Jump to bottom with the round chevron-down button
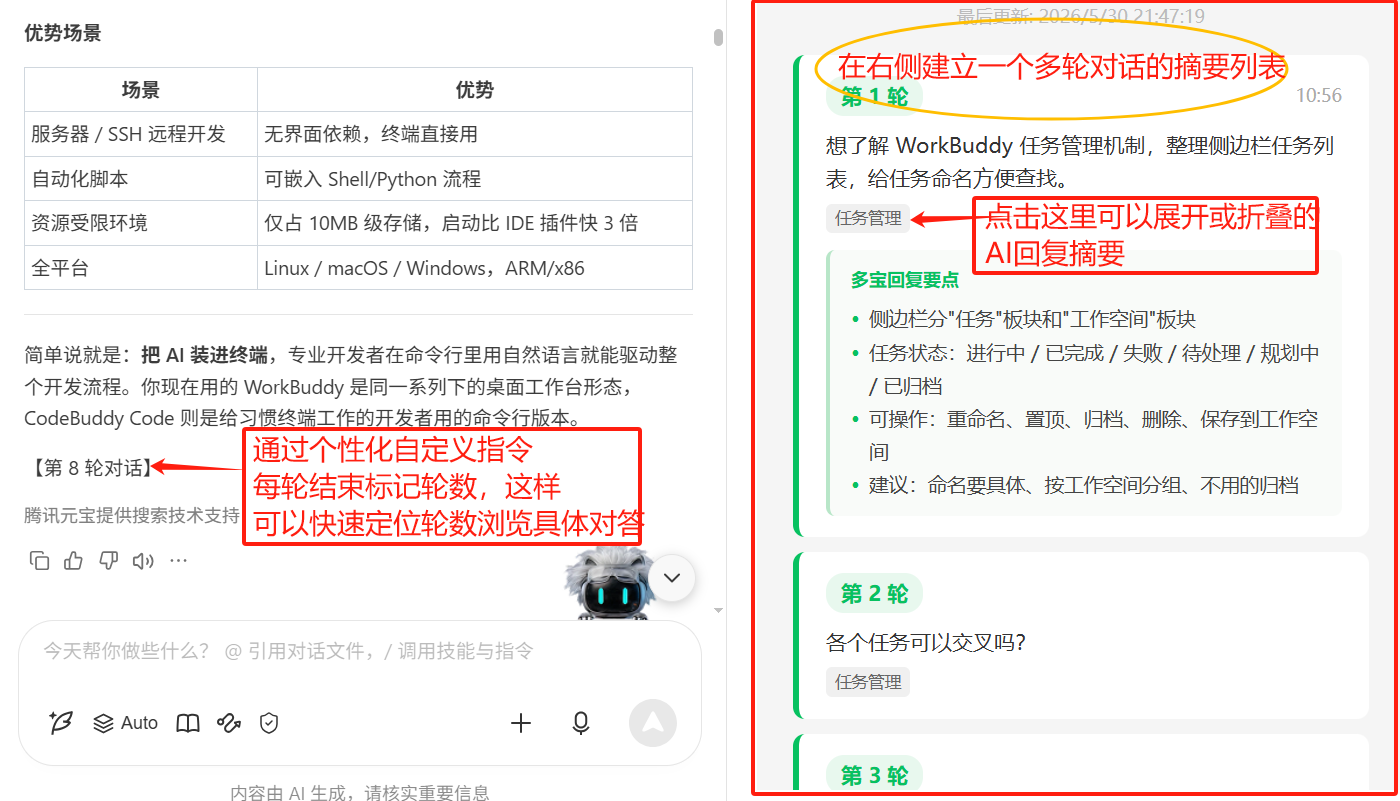This screenshot has height=801, width=1400. point(673,578)
